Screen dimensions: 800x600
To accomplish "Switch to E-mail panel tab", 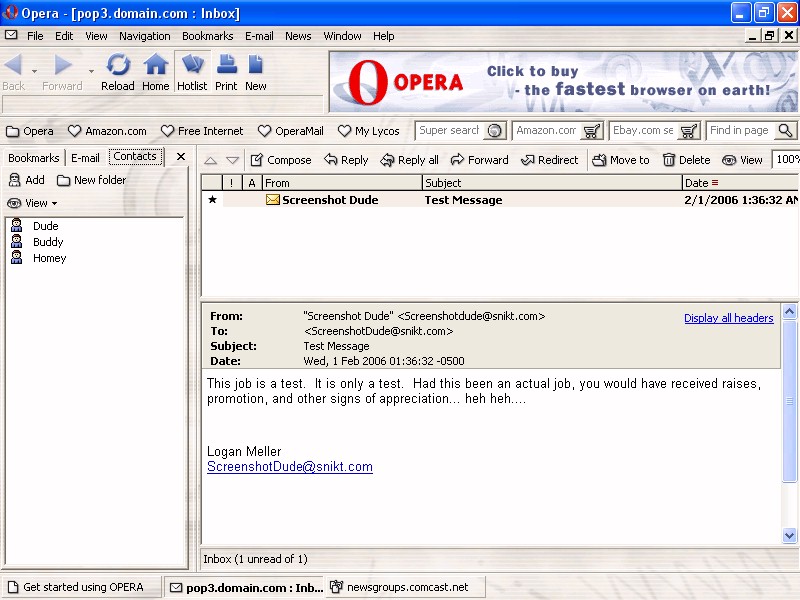I will [85, 158].
